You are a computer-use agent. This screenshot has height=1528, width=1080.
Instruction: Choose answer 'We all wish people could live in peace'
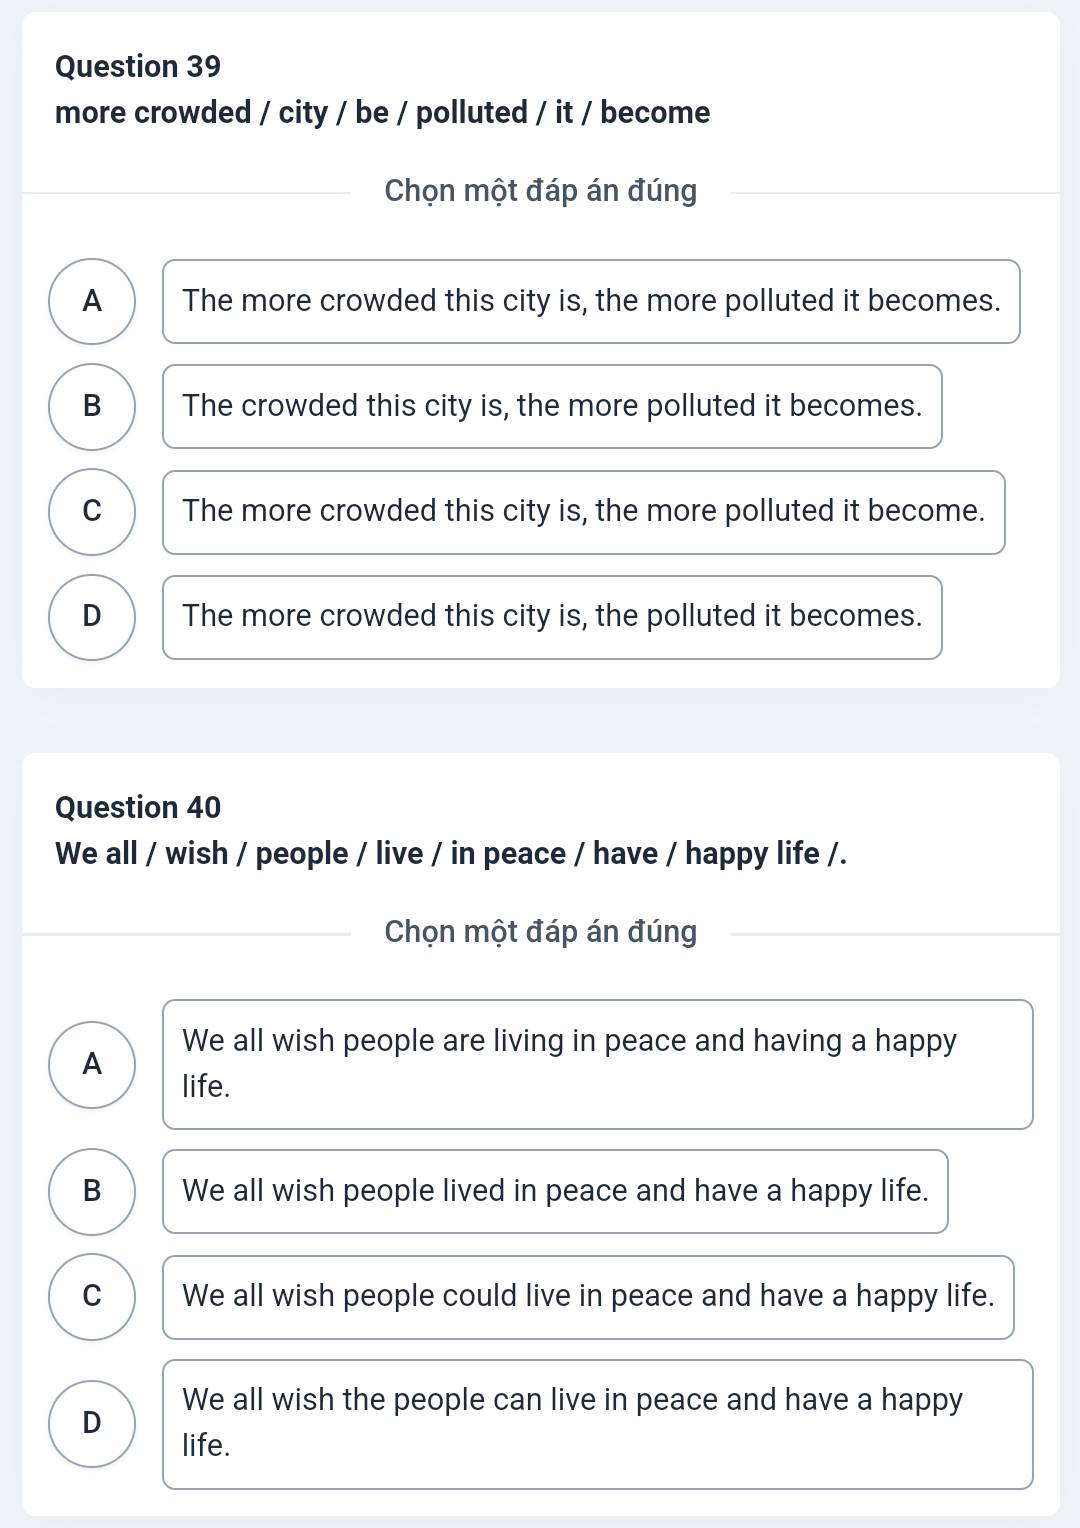point(588,1297)
